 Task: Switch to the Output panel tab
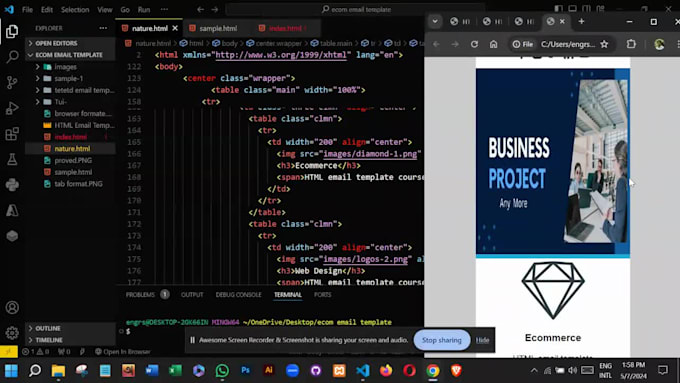[x=192, y=295]
